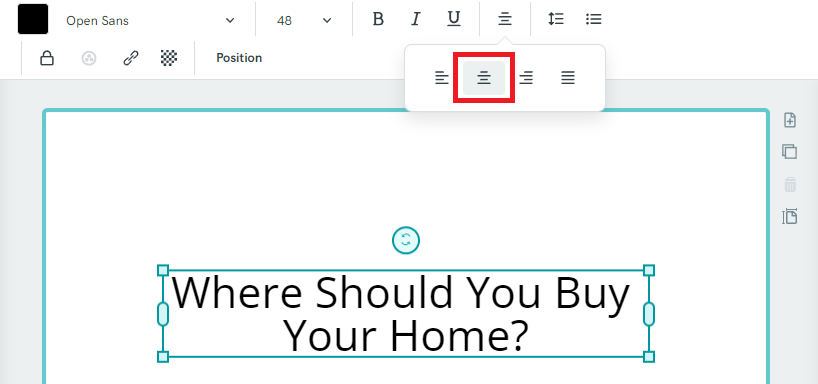Open the font size 48 dropdown
This screenshot has height=384, width=818.
(x=304, y=20)
